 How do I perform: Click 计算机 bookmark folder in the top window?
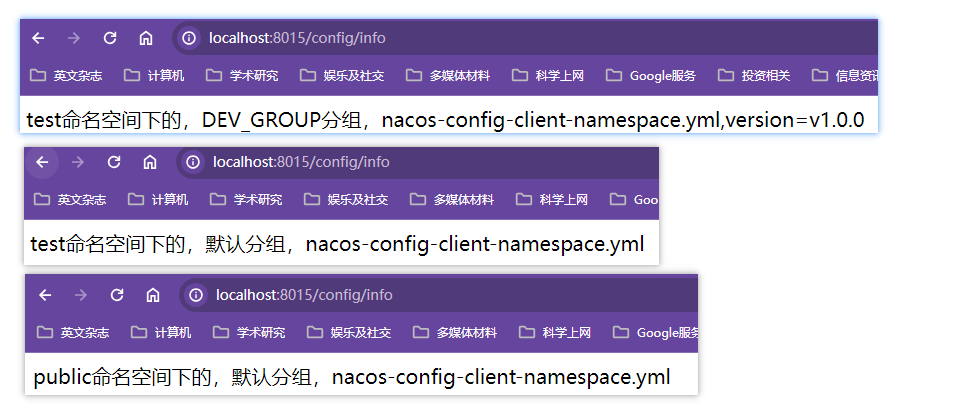tap(154, 75)
